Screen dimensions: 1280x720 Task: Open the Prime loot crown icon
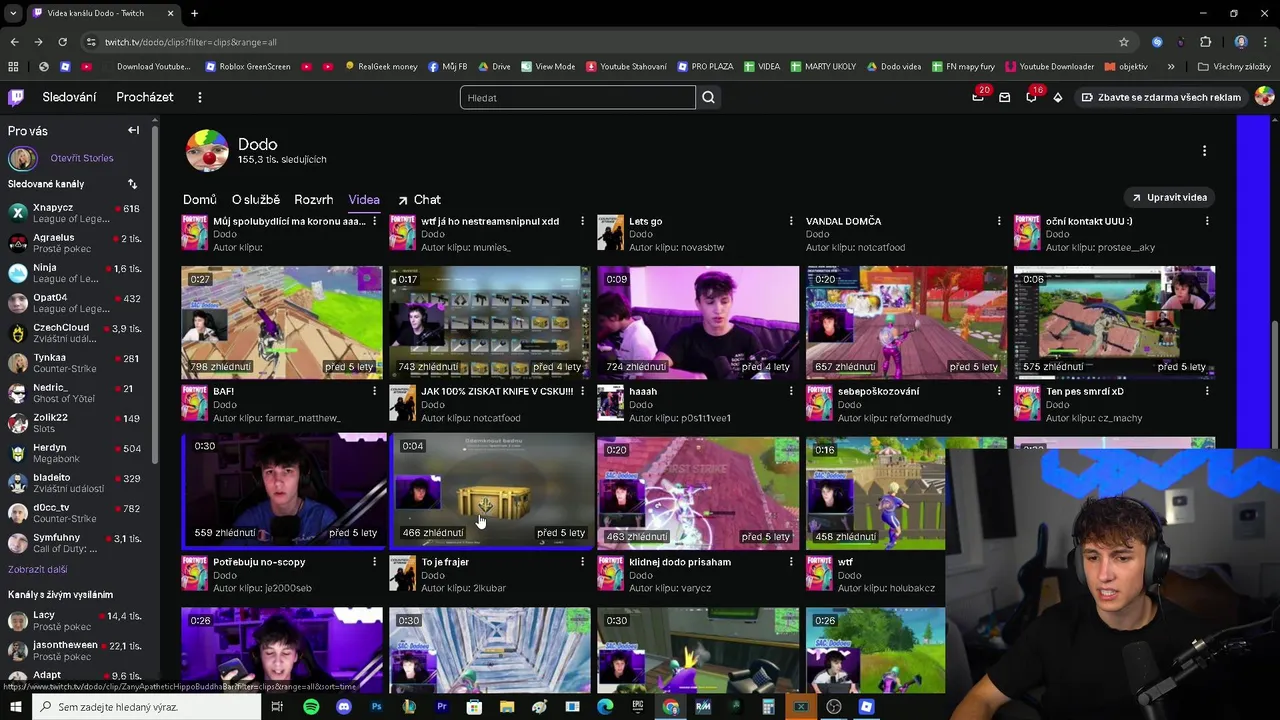click(x=978, y=97)
